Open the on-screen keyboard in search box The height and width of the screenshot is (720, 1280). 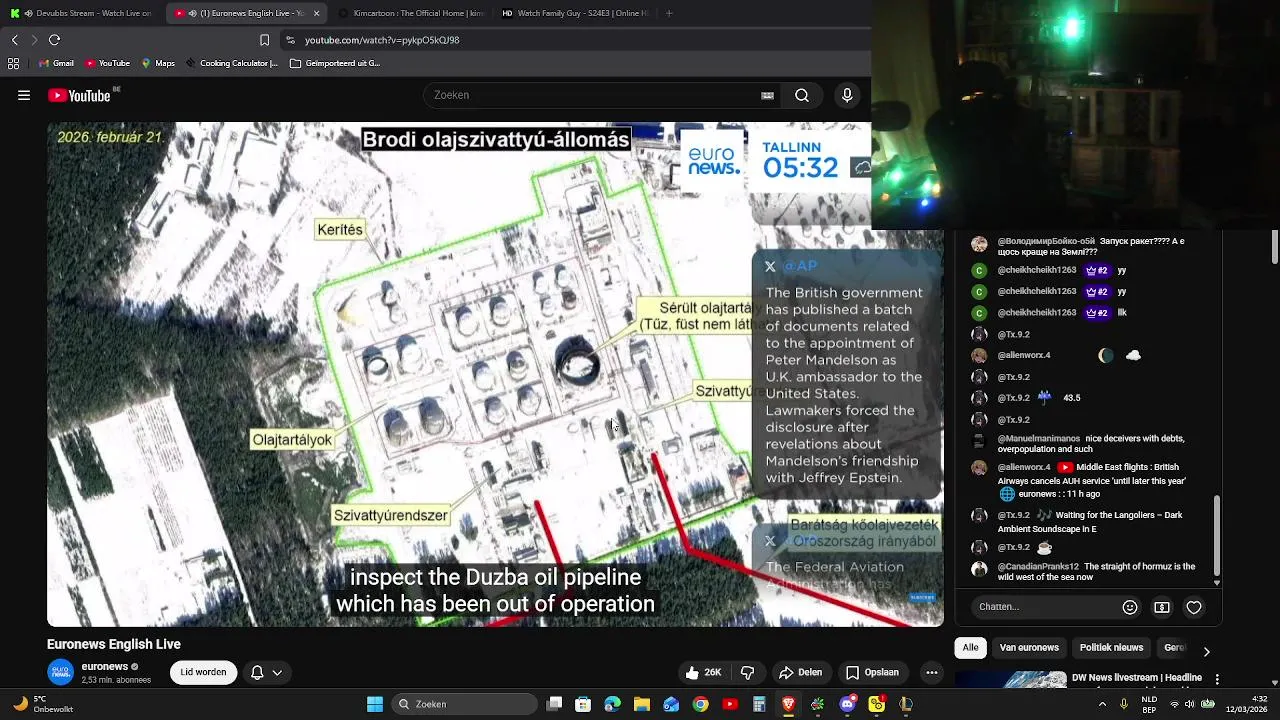[x=767, y=96]
